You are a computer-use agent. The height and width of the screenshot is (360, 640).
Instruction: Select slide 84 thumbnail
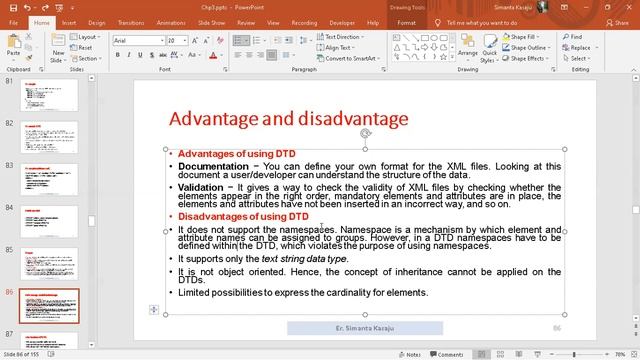(49, 222)
